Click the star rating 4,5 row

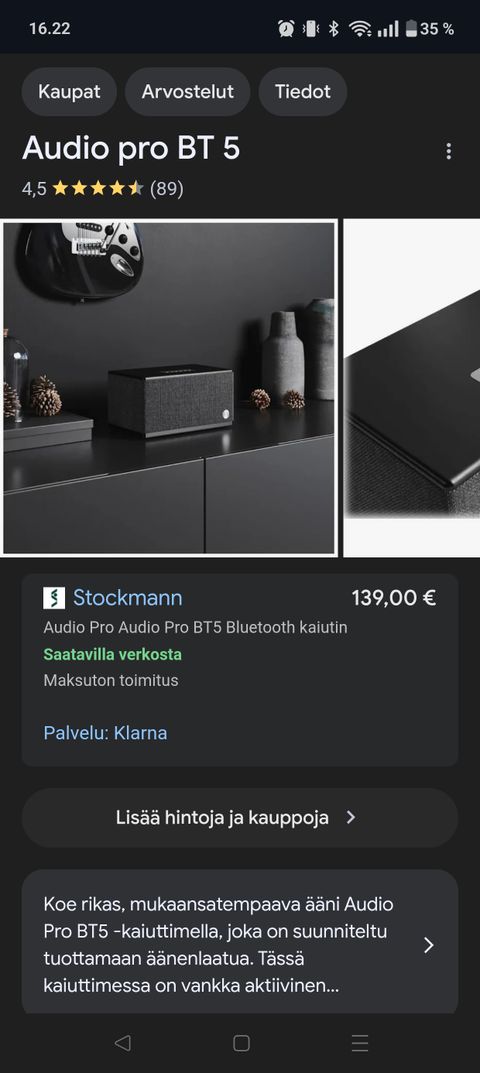click(x=103, y=189)
